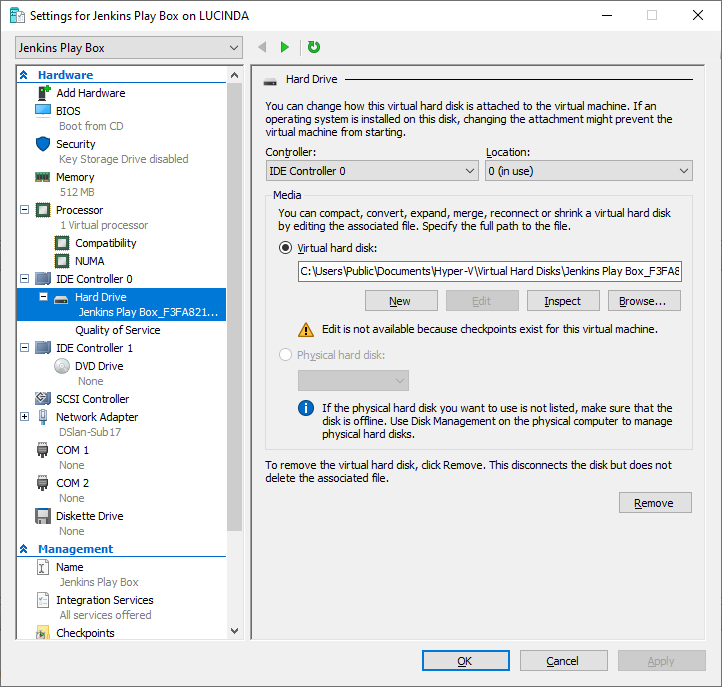Open the Security shield item

tap(43, 144)
